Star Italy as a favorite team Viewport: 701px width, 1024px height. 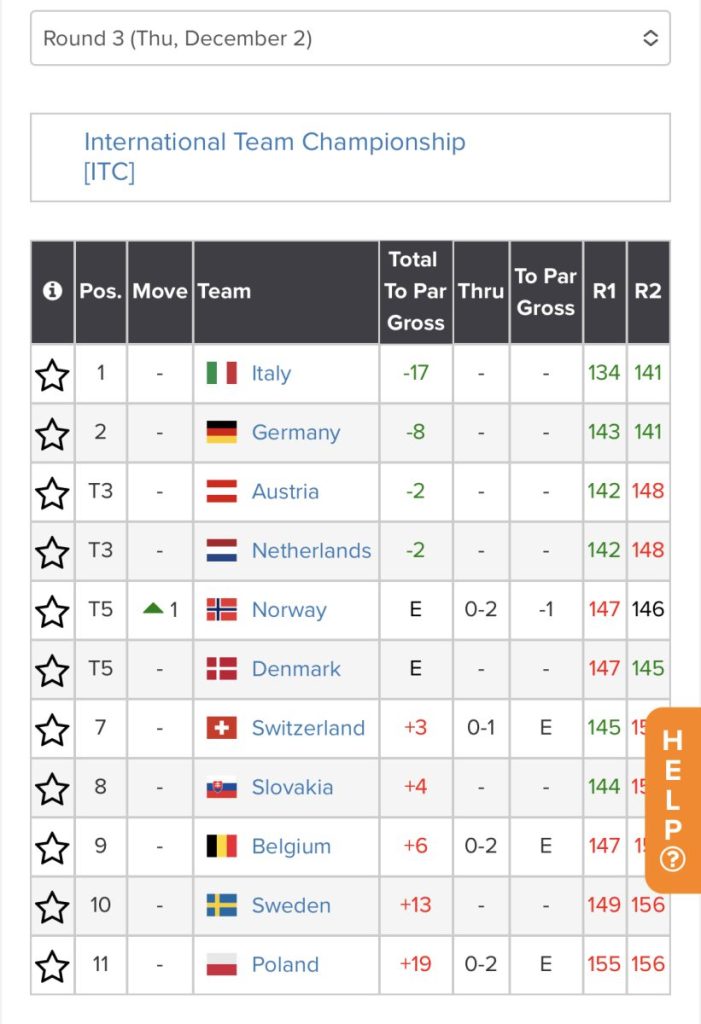pos(52,374)
